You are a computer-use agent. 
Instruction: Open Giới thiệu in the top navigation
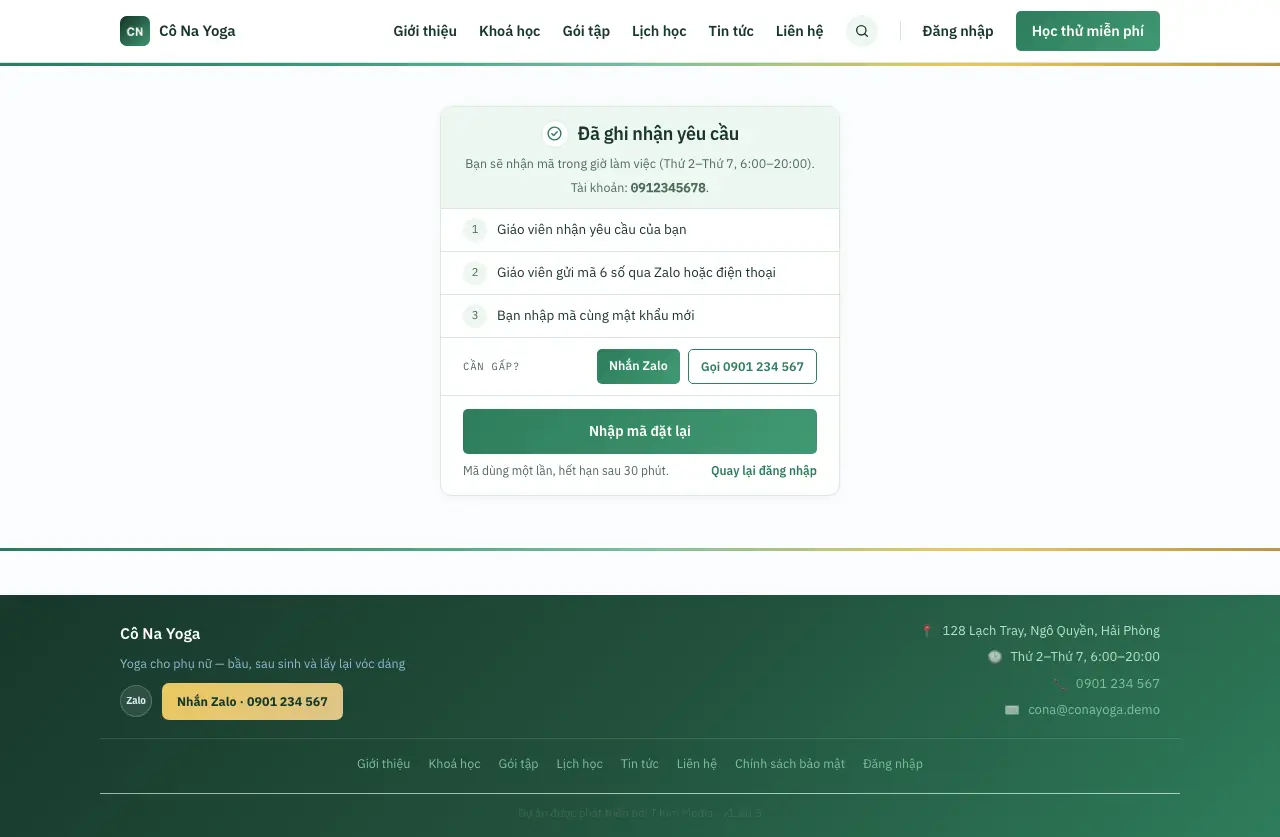(x=425, y=31)
